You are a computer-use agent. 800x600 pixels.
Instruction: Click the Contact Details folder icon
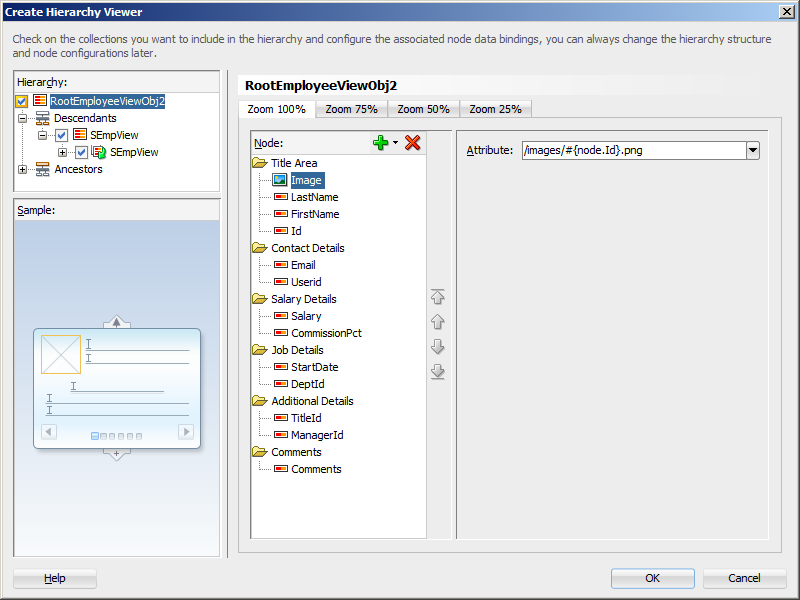(x=260, y=248)
